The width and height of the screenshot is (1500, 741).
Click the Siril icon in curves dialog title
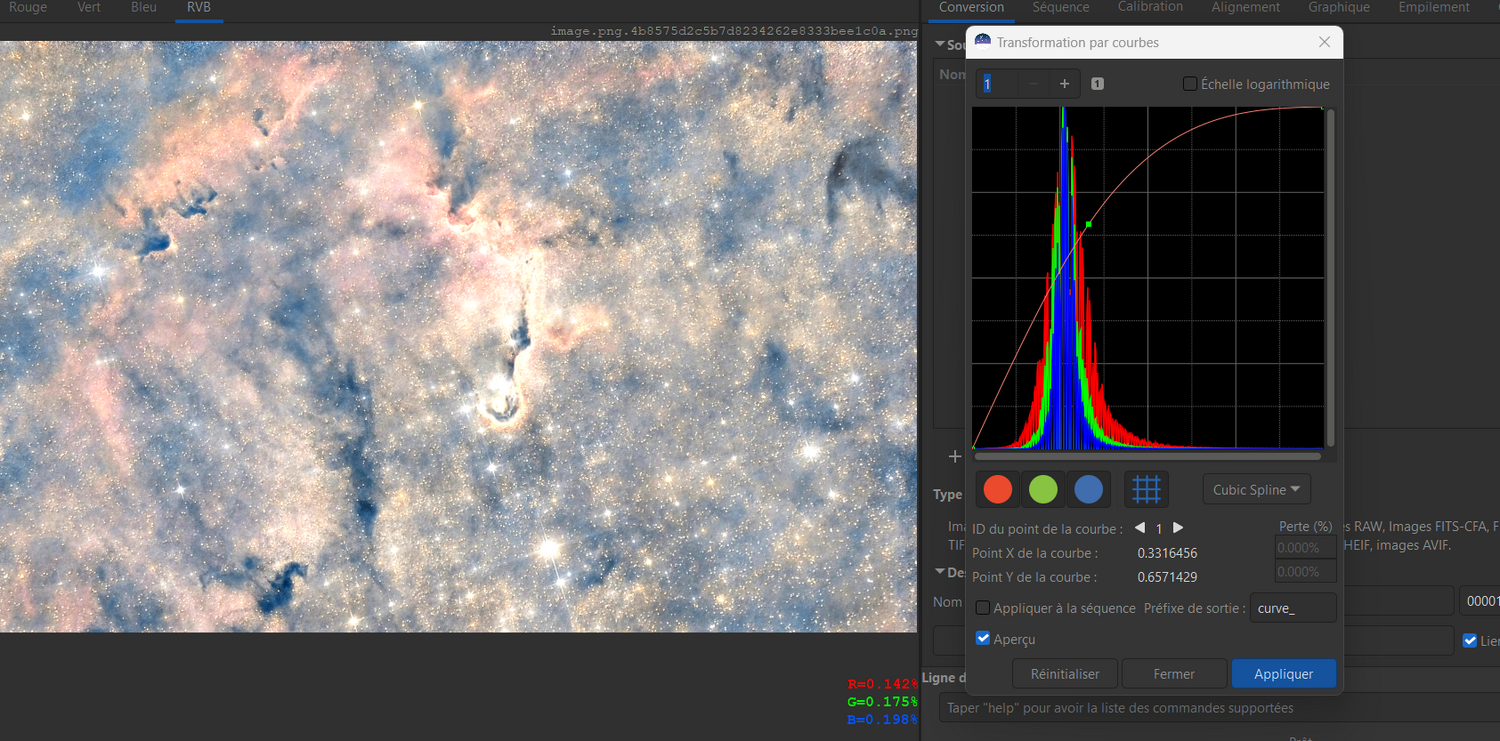point(982,42)
